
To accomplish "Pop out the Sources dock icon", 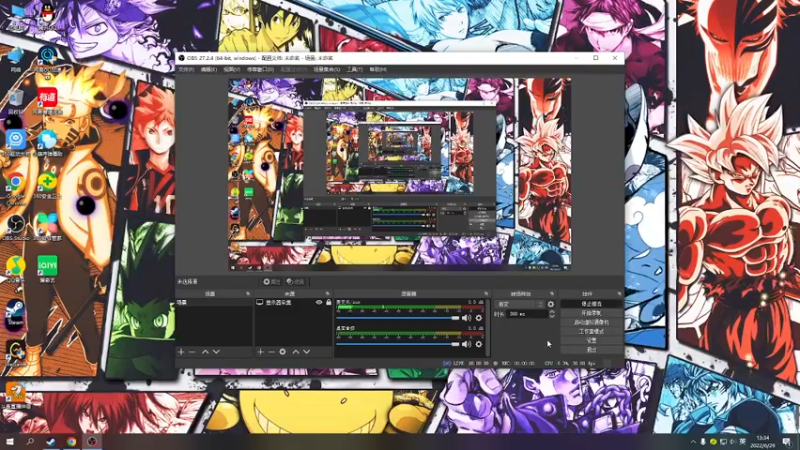I will click(328, 294).
